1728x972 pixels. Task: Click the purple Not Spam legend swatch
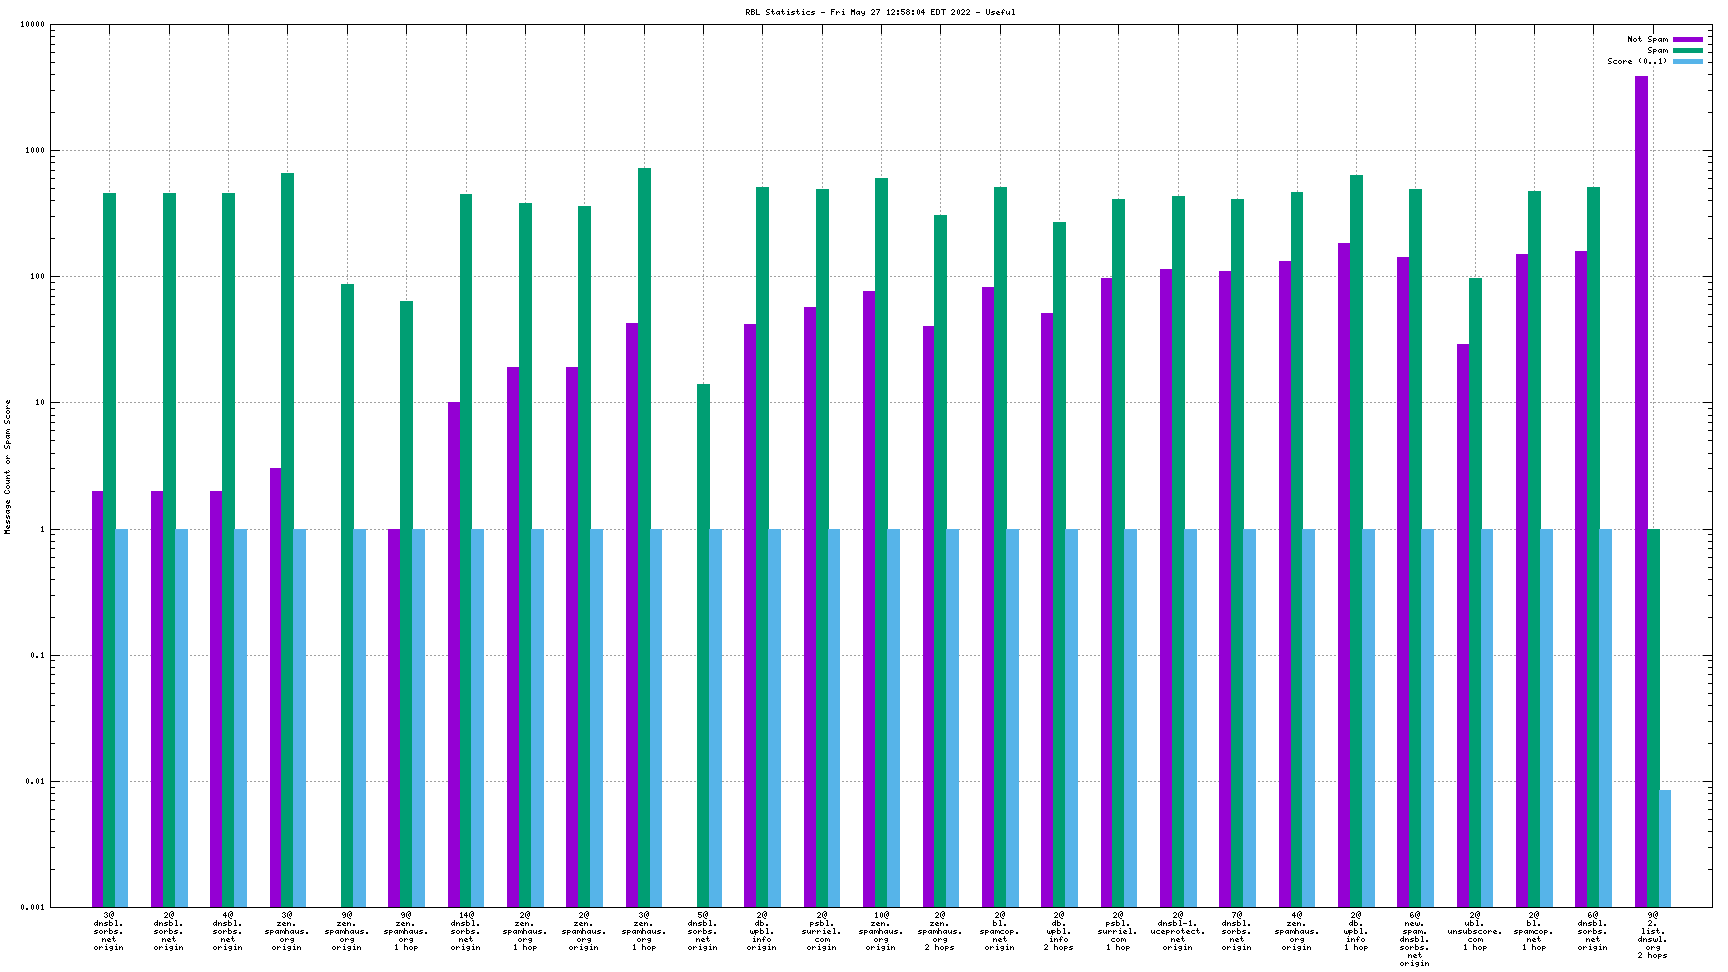[x=1687, y=40]
